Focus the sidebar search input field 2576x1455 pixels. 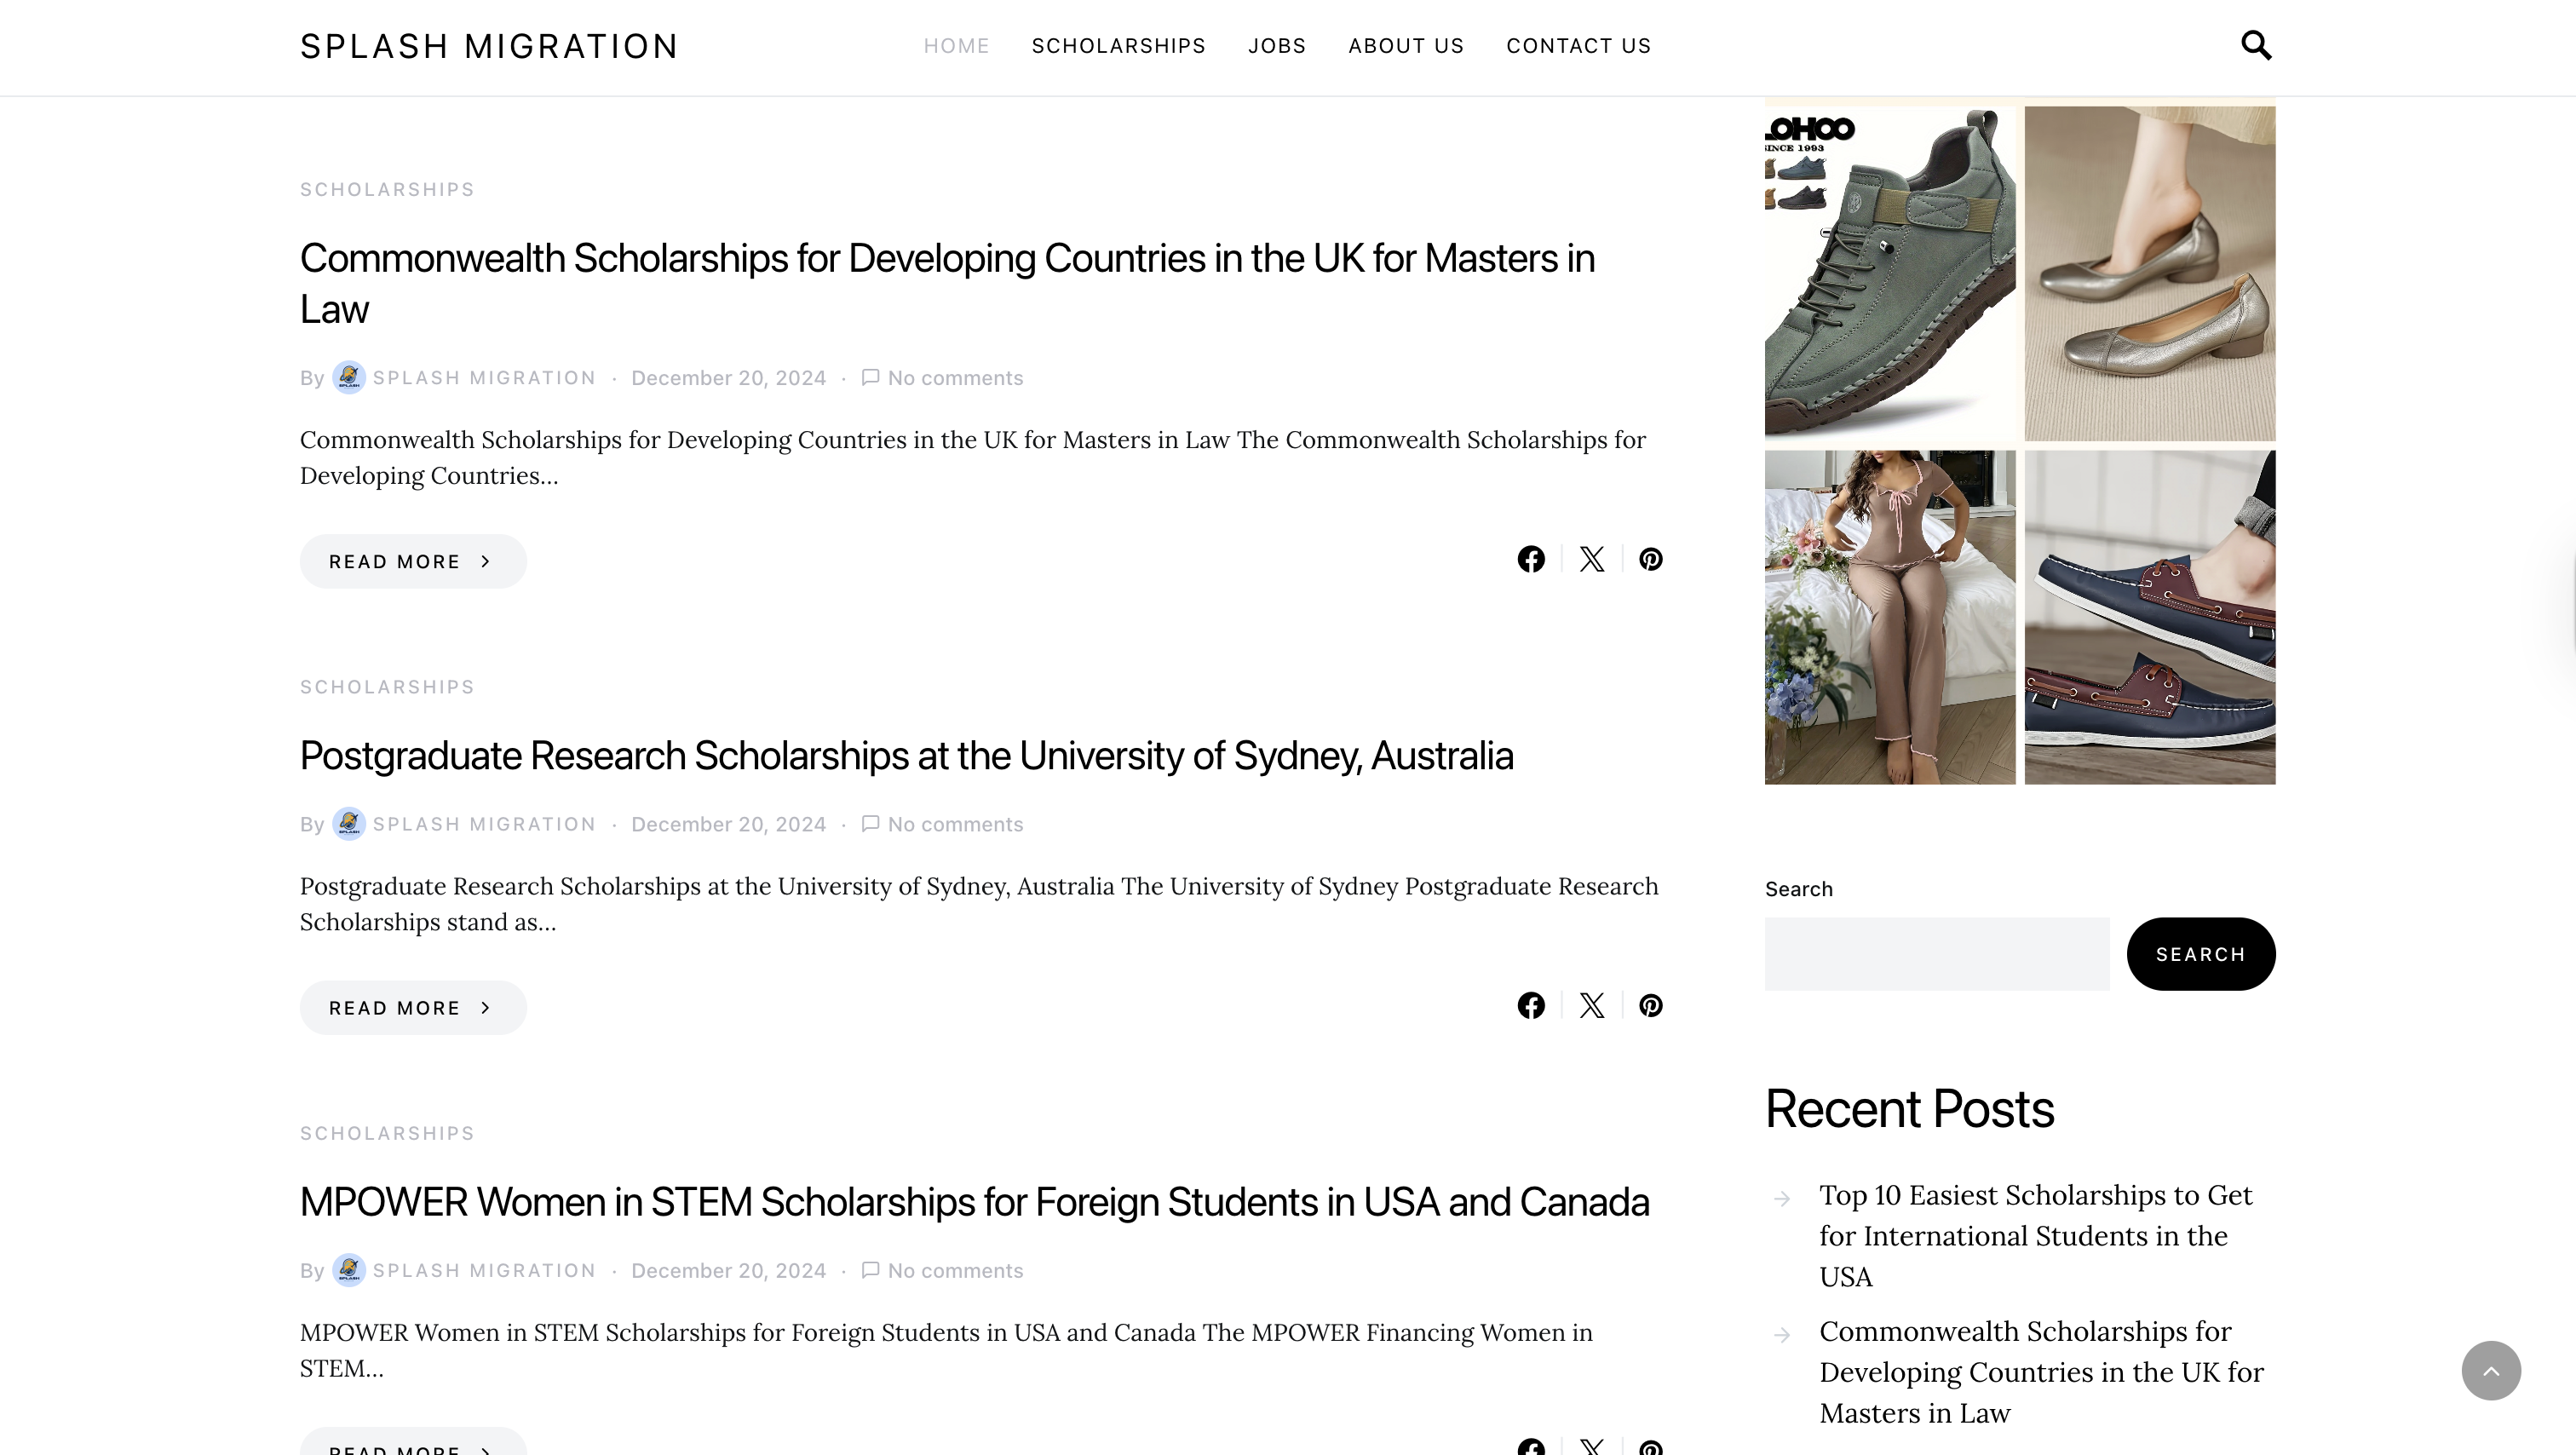(1936, 954)
